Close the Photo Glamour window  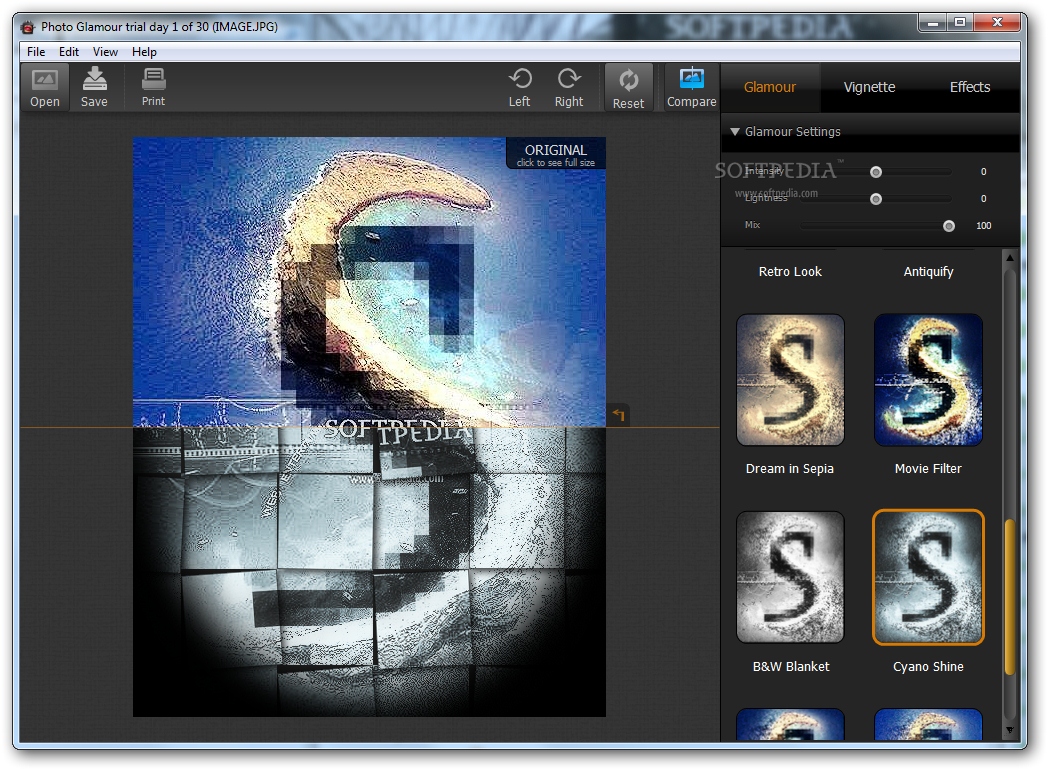(x=997, y=23)
